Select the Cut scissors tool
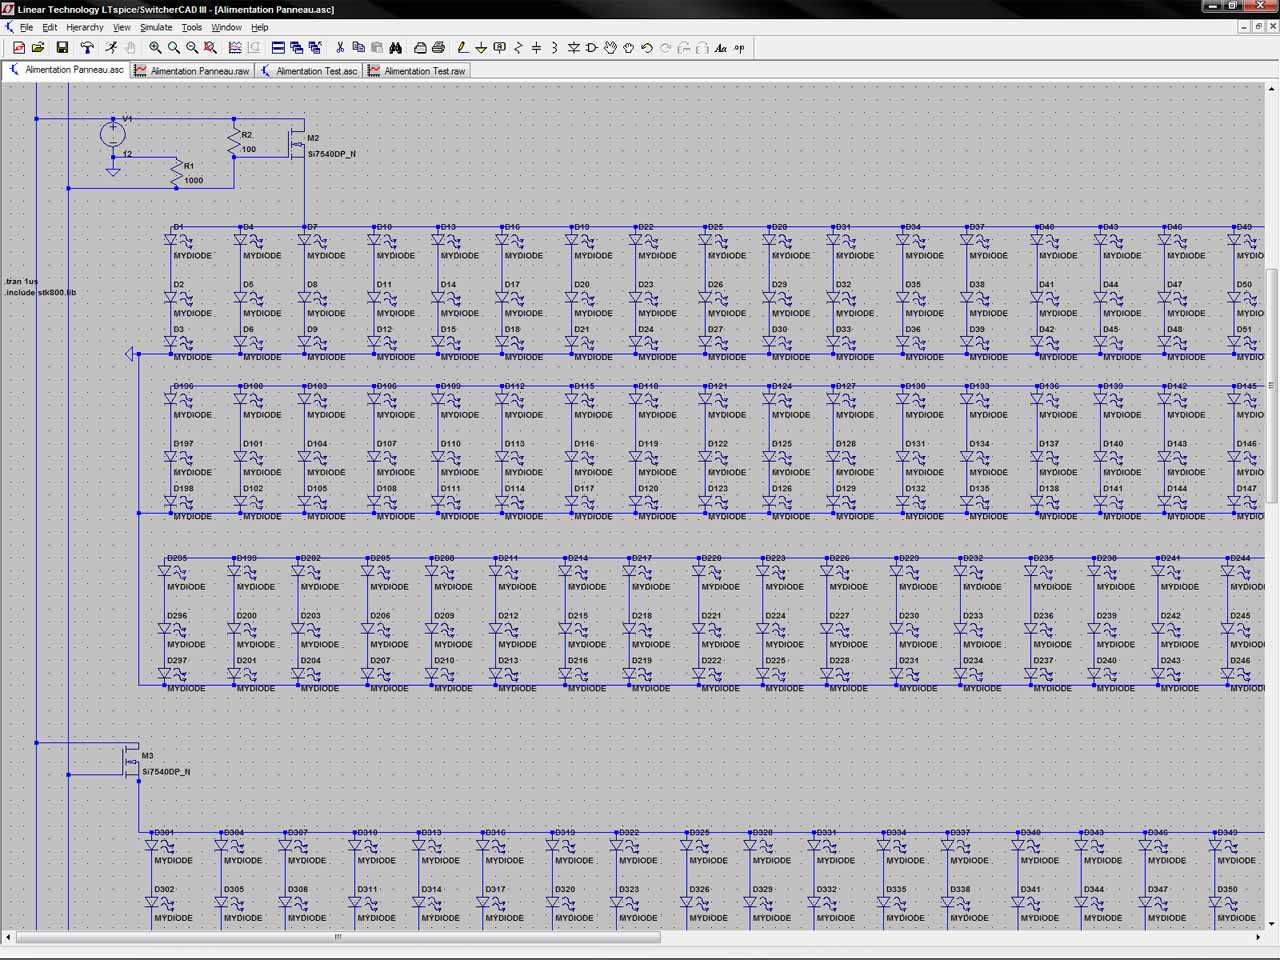Image resolution: width=1280 pixels, height=960 pixels. 340,48
